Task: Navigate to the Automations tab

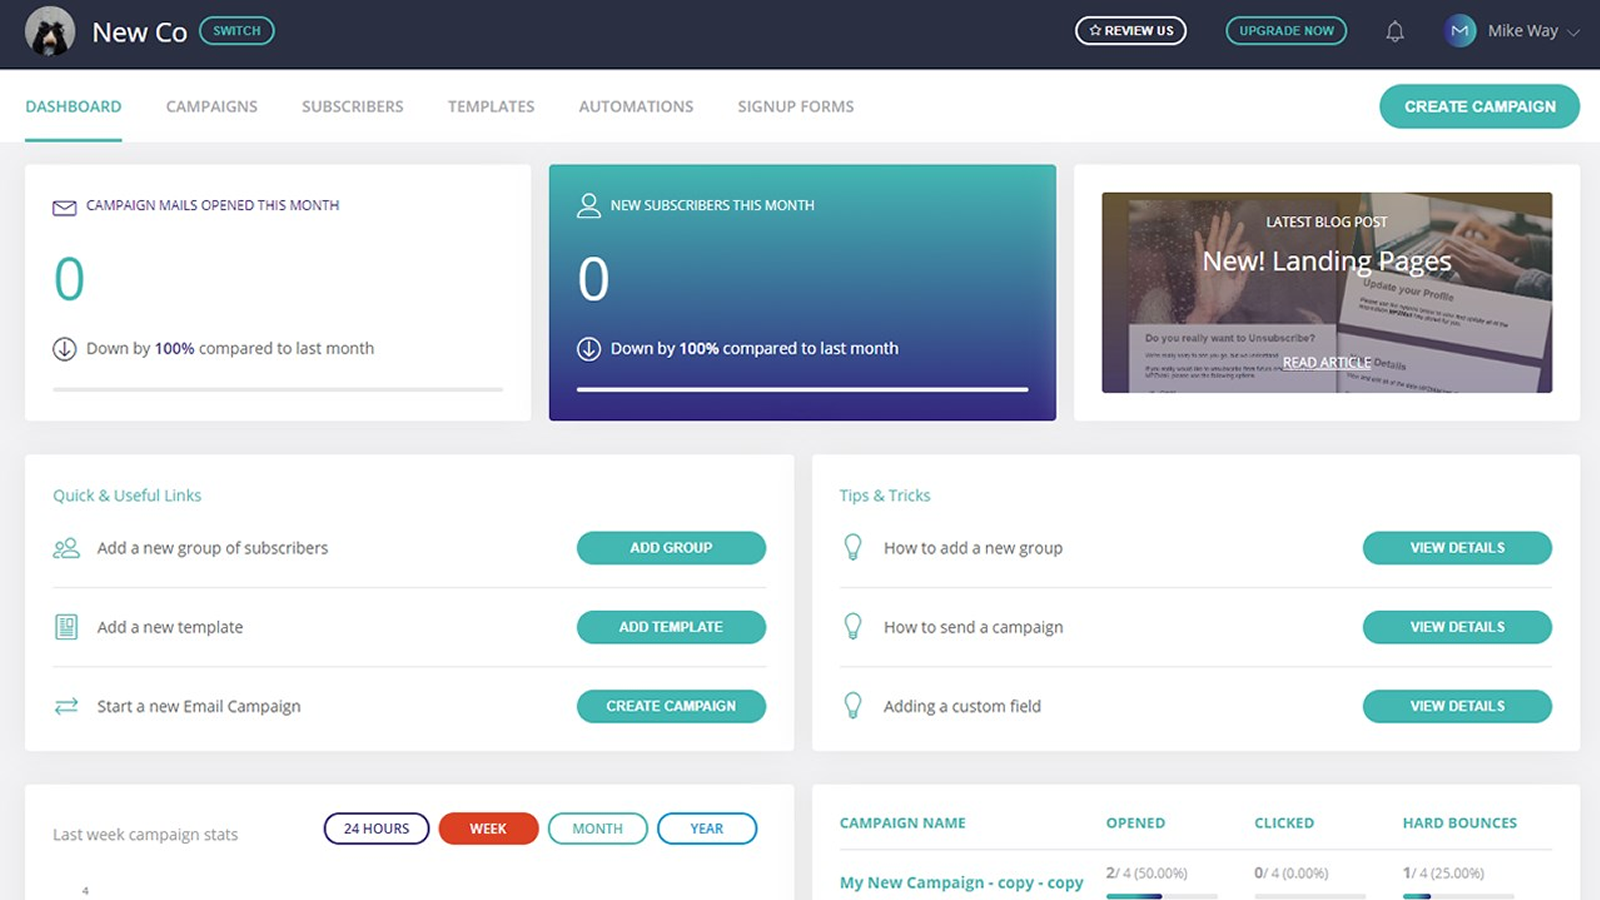Action: pyautogui.click(x=636, y=106)
